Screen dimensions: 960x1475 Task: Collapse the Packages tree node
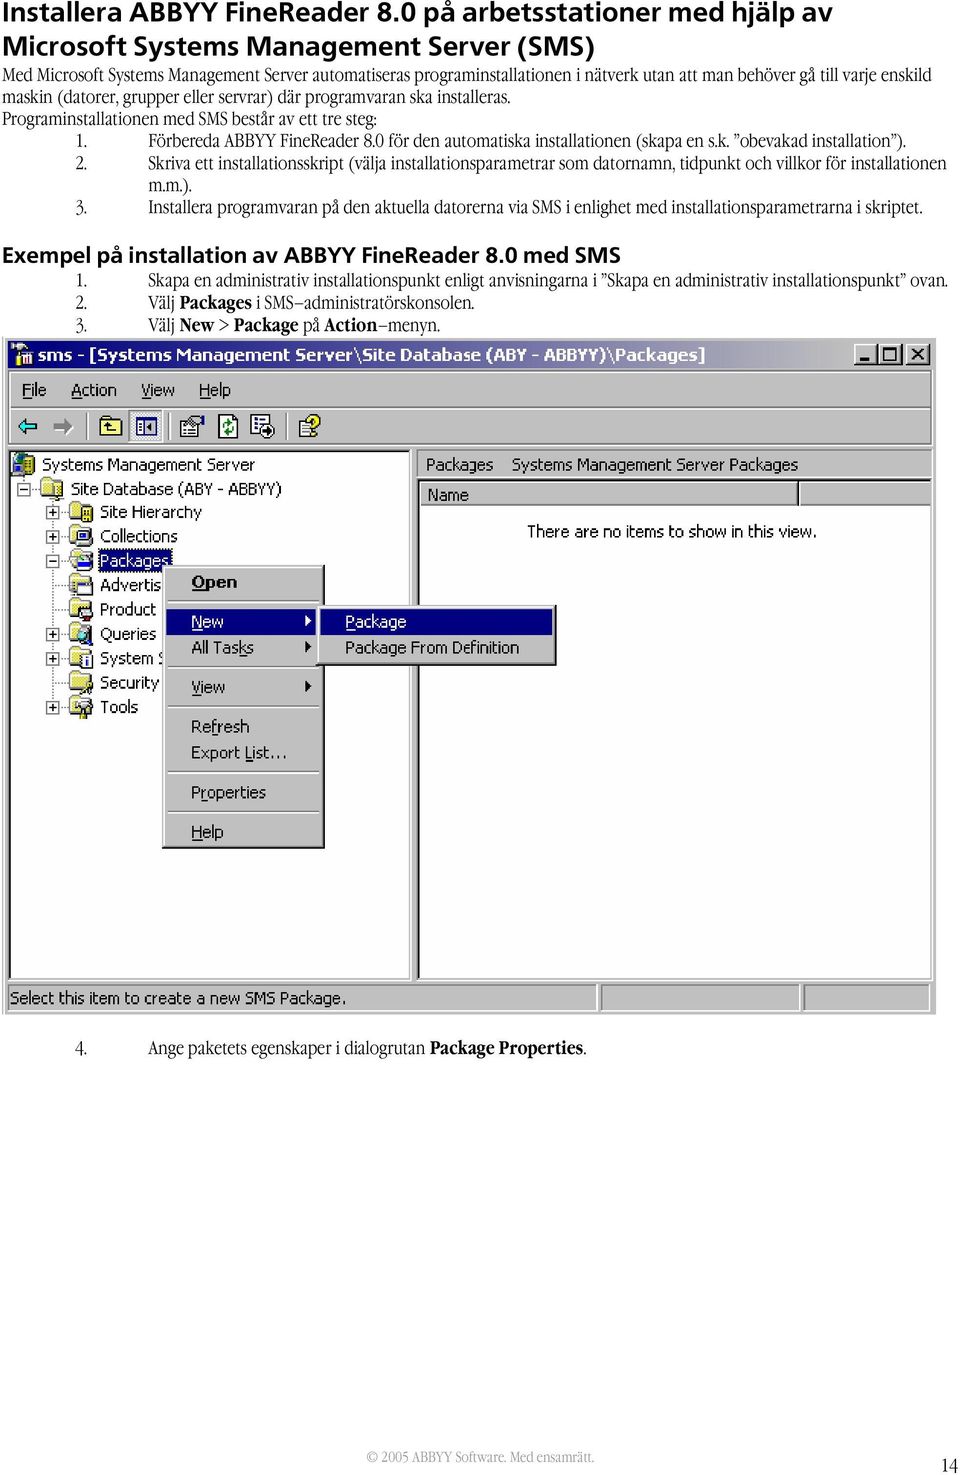pos(53,561)
